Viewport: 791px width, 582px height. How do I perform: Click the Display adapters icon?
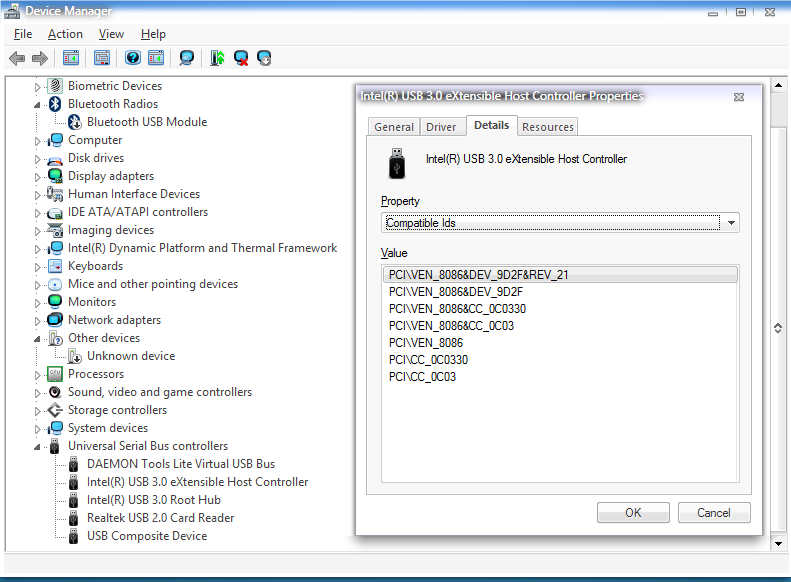[x=55, y=176]
